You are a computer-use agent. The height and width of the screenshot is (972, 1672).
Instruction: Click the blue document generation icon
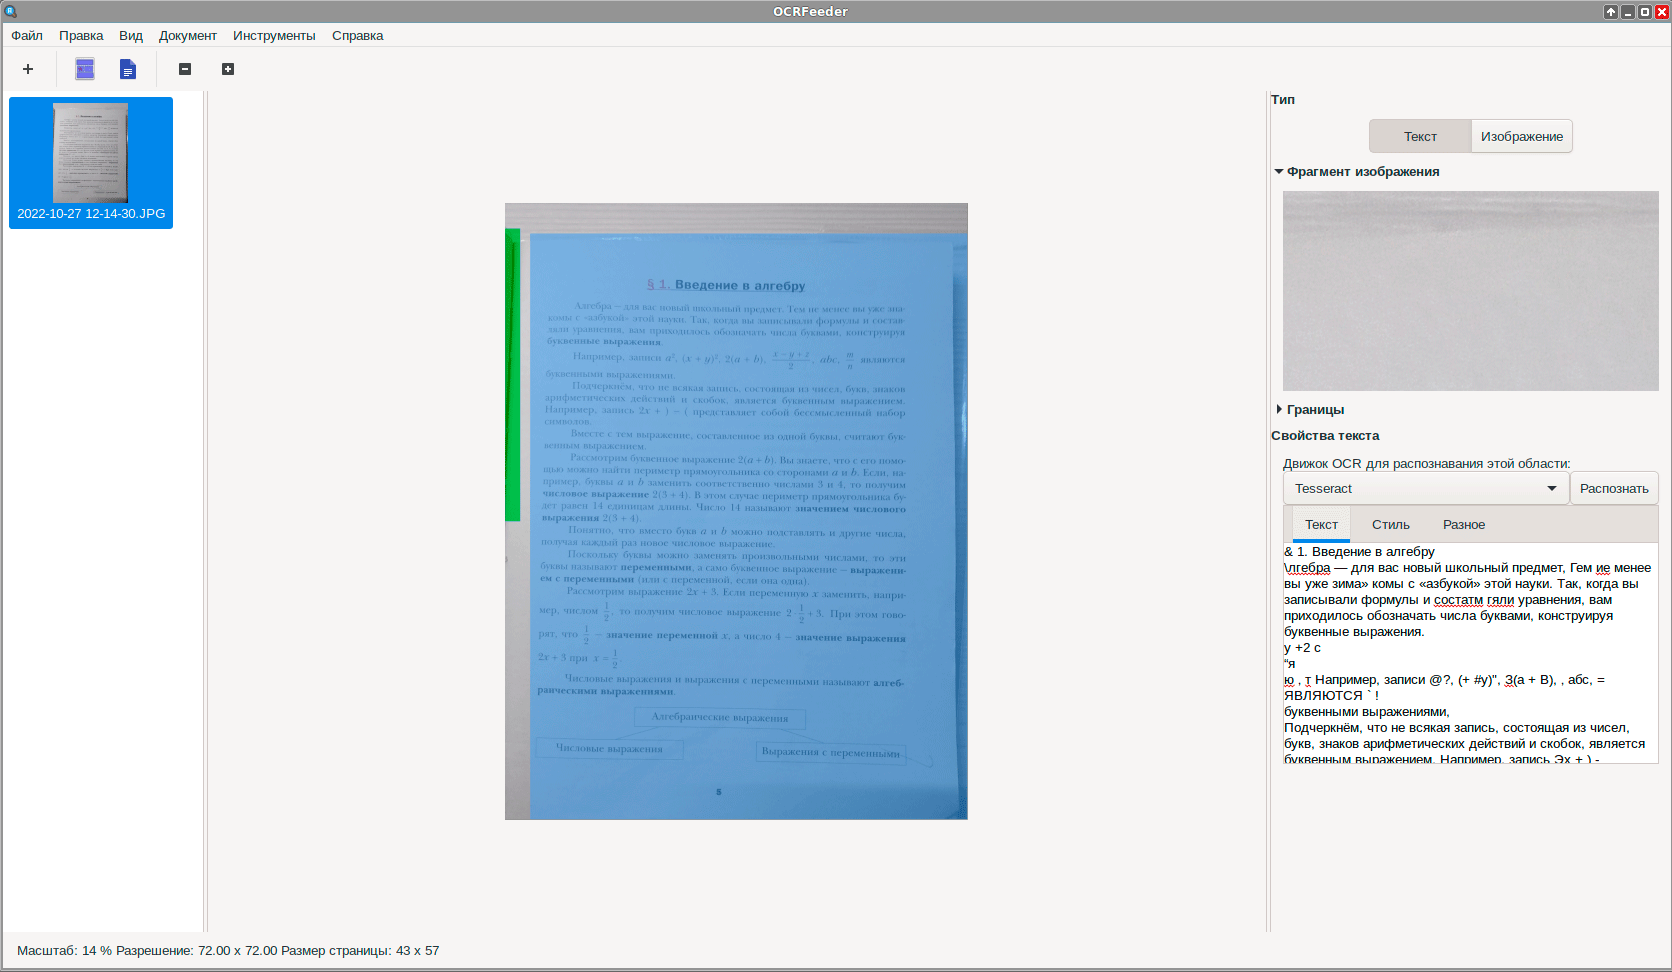(x=128, y=69)
